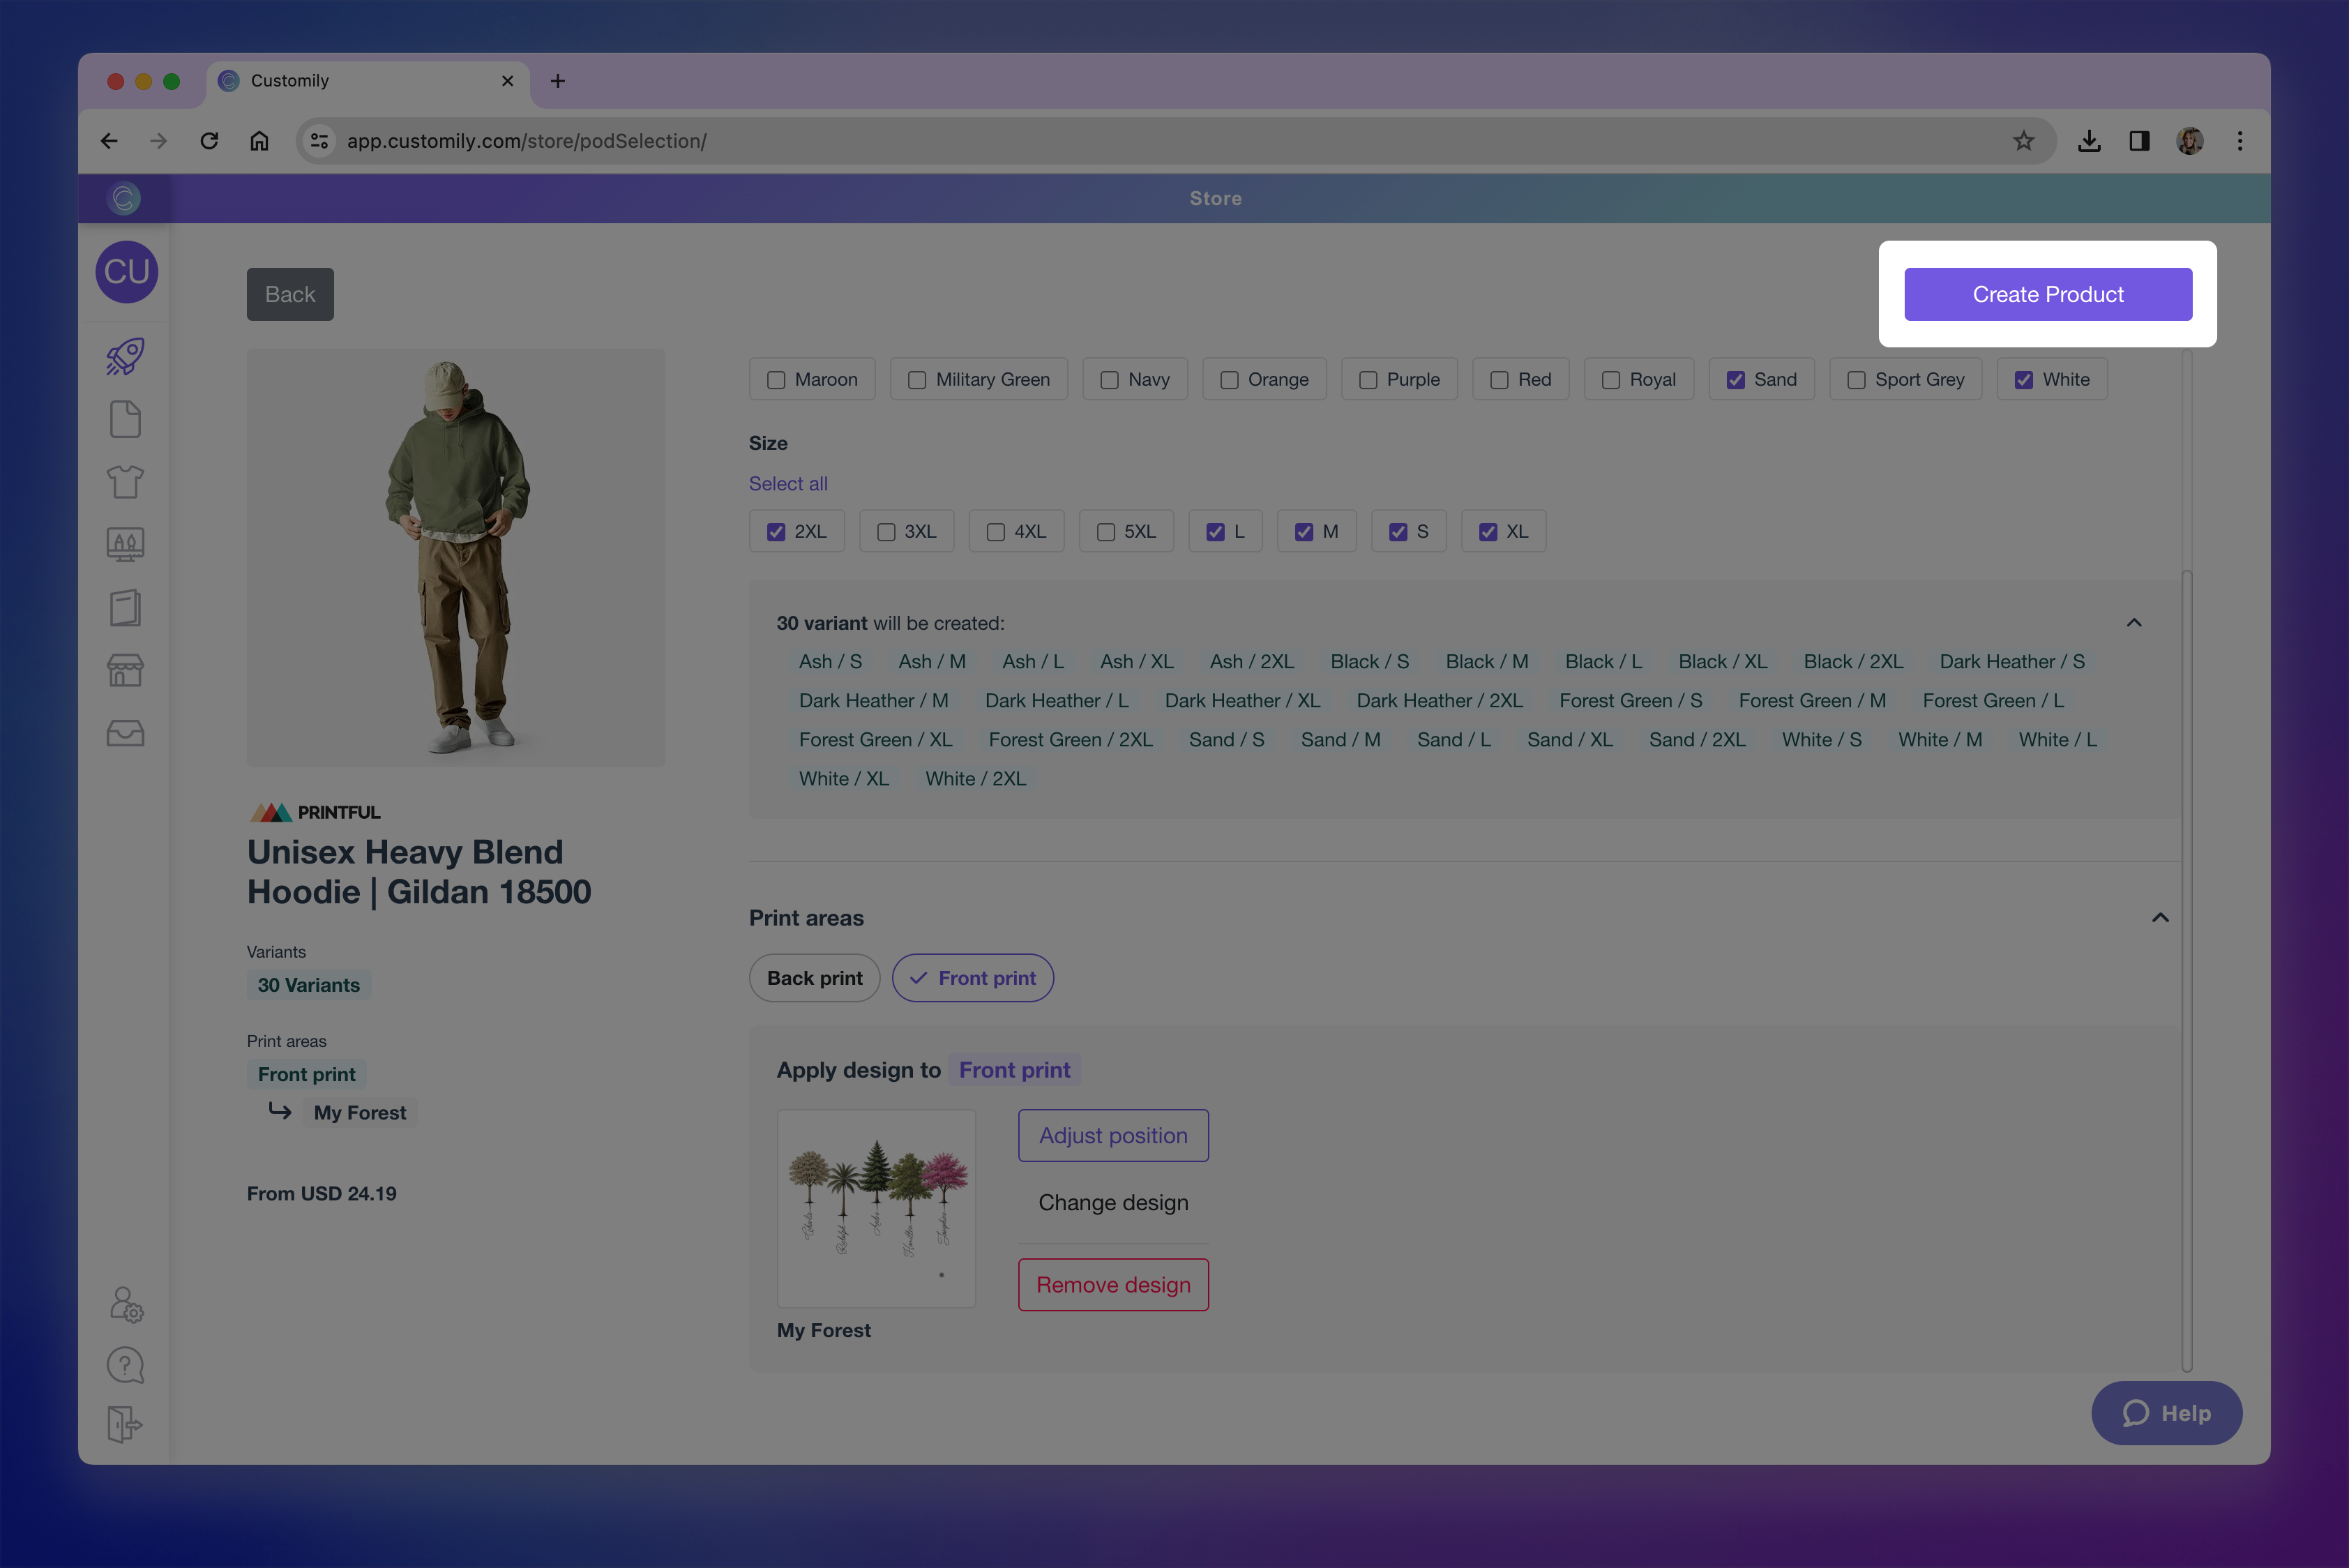The height and width of the screenshot is (1568, 2349).
Task: Enable the 5XL size checkbox
Action: [1105, 531]
